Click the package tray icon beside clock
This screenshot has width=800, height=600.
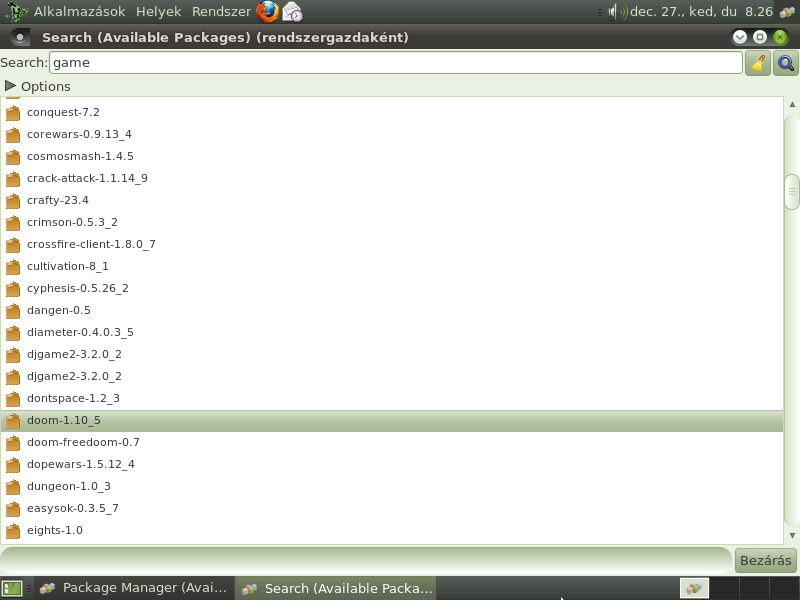pos(787,12)
